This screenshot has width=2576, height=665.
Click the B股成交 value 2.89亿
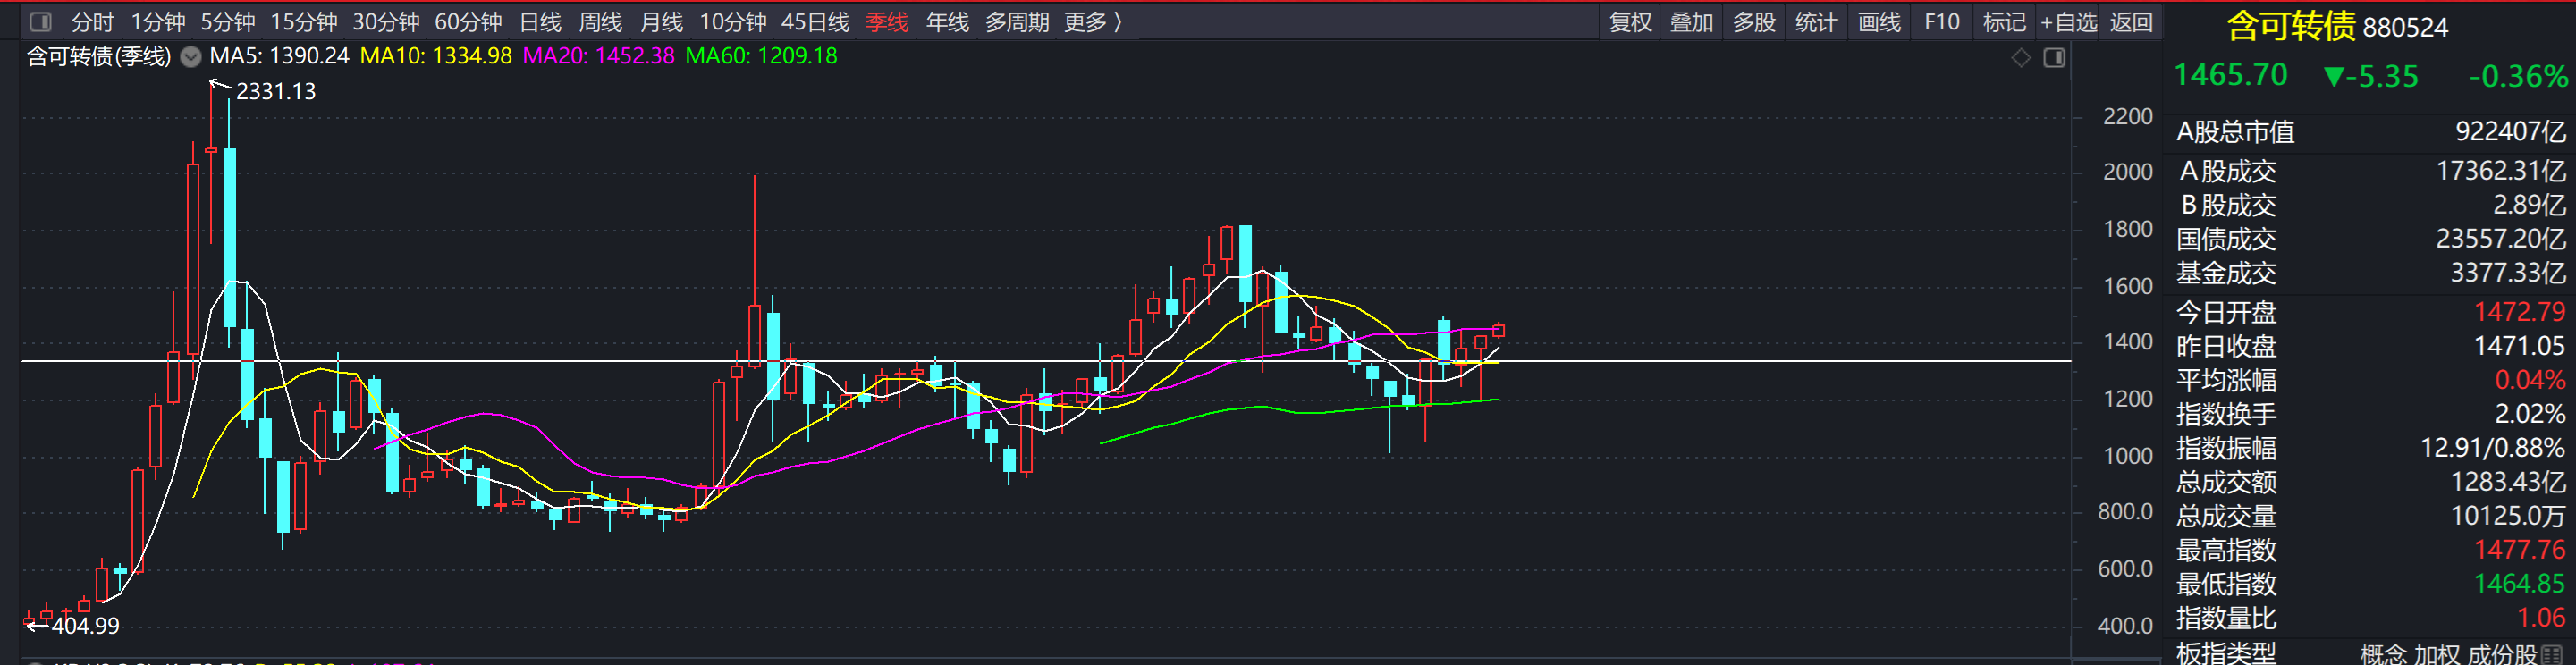click(2529, 205)
